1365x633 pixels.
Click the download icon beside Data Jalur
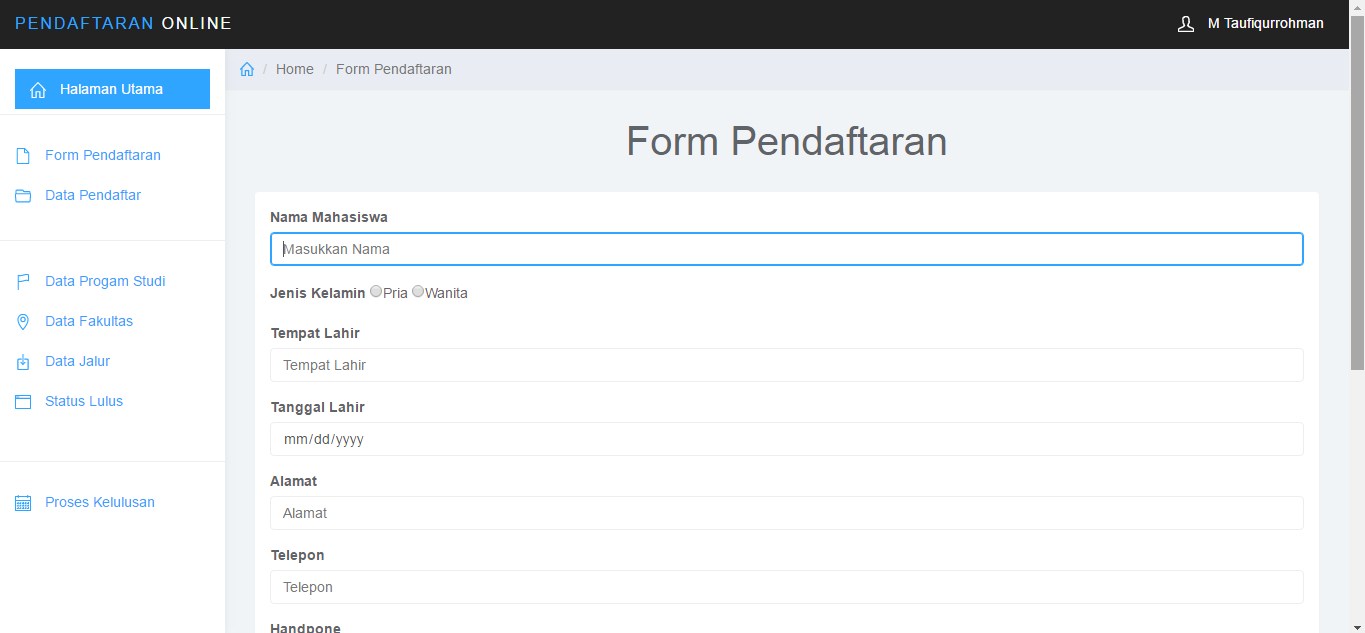pyautogui.click(x=23, y=362)
